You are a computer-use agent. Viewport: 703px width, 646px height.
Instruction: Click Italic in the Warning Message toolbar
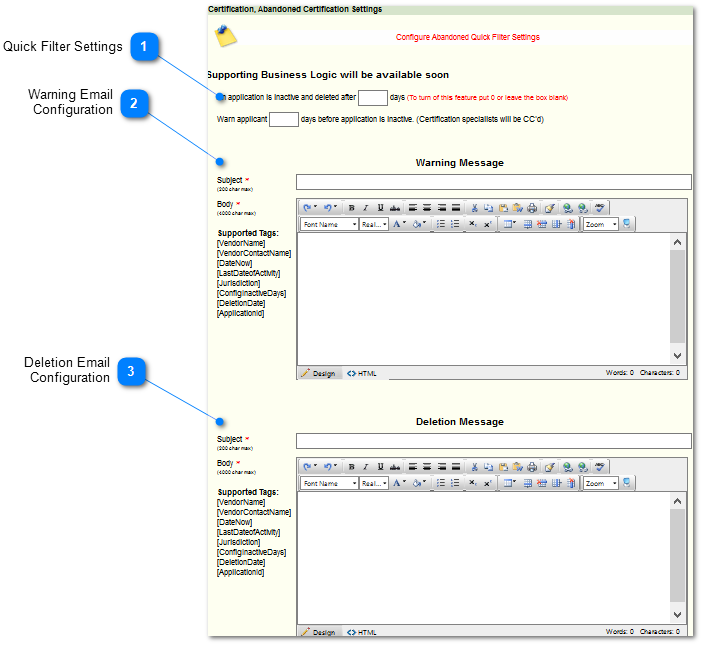(x=366, y=208)
